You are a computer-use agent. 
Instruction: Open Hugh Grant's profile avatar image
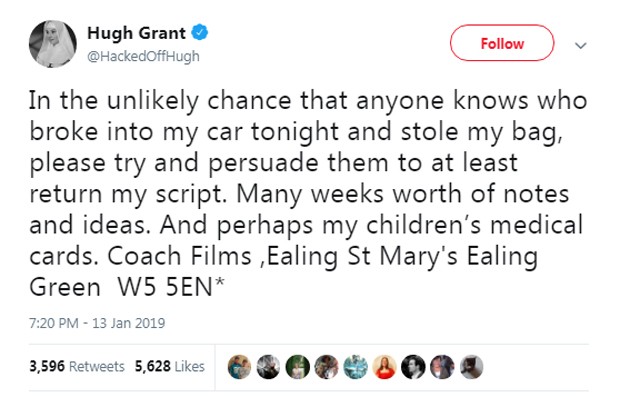pos(53,44)
